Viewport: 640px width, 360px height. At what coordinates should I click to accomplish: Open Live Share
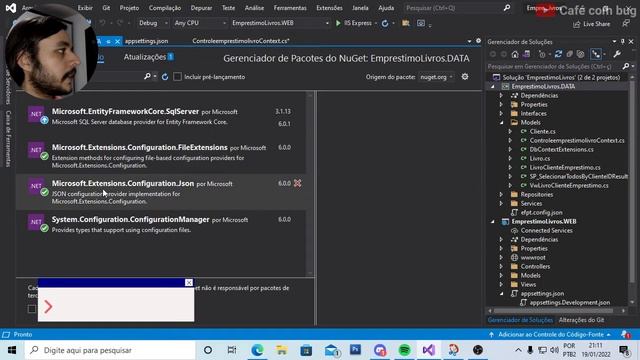592,24
